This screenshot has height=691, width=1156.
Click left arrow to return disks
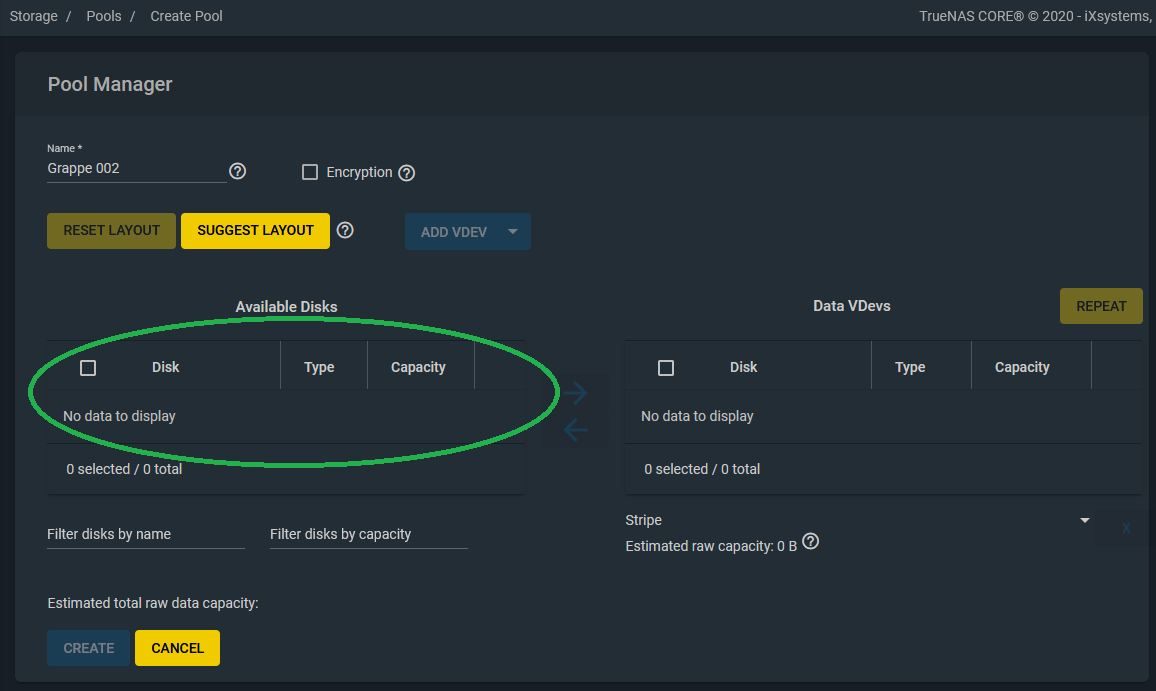pos(575,429)
